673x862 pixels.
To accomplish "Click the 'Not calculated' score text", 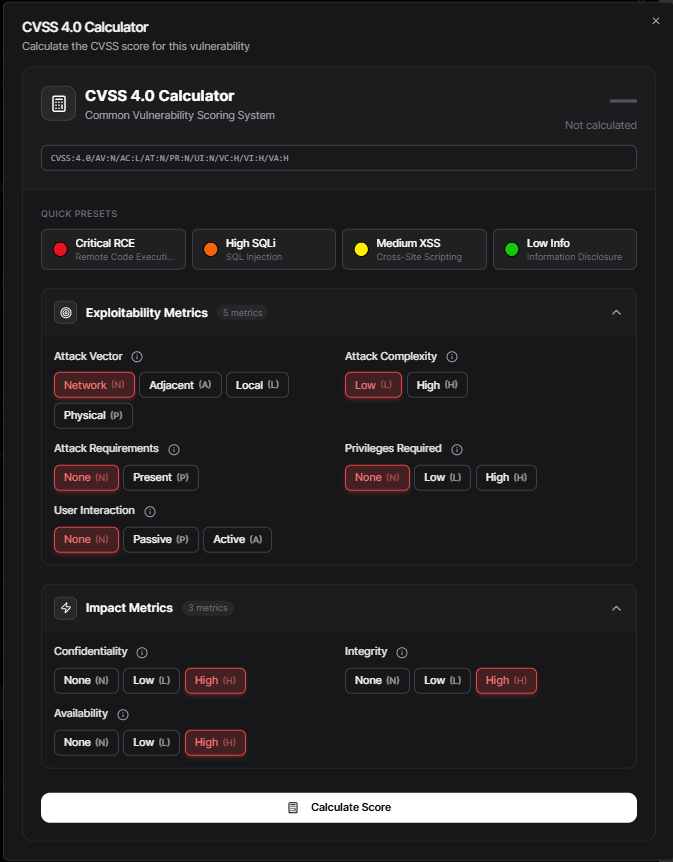I will tap(600, 125).
